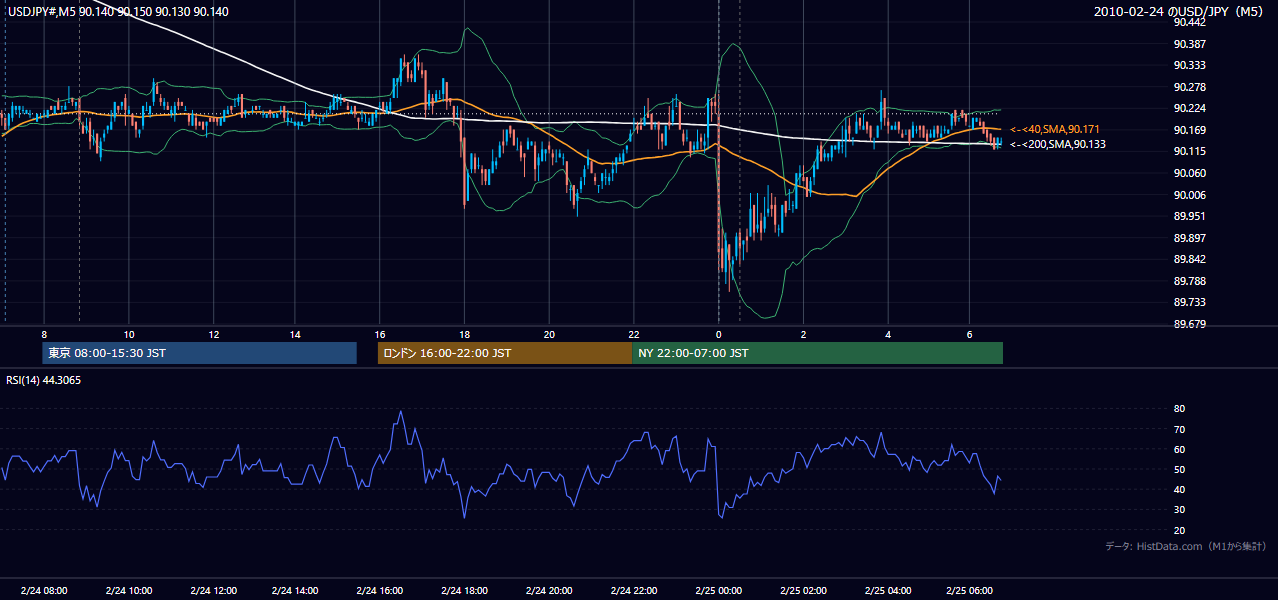
Task: Click the 2/25 04:00 bottom time label
Action: (x=887, y=590)
